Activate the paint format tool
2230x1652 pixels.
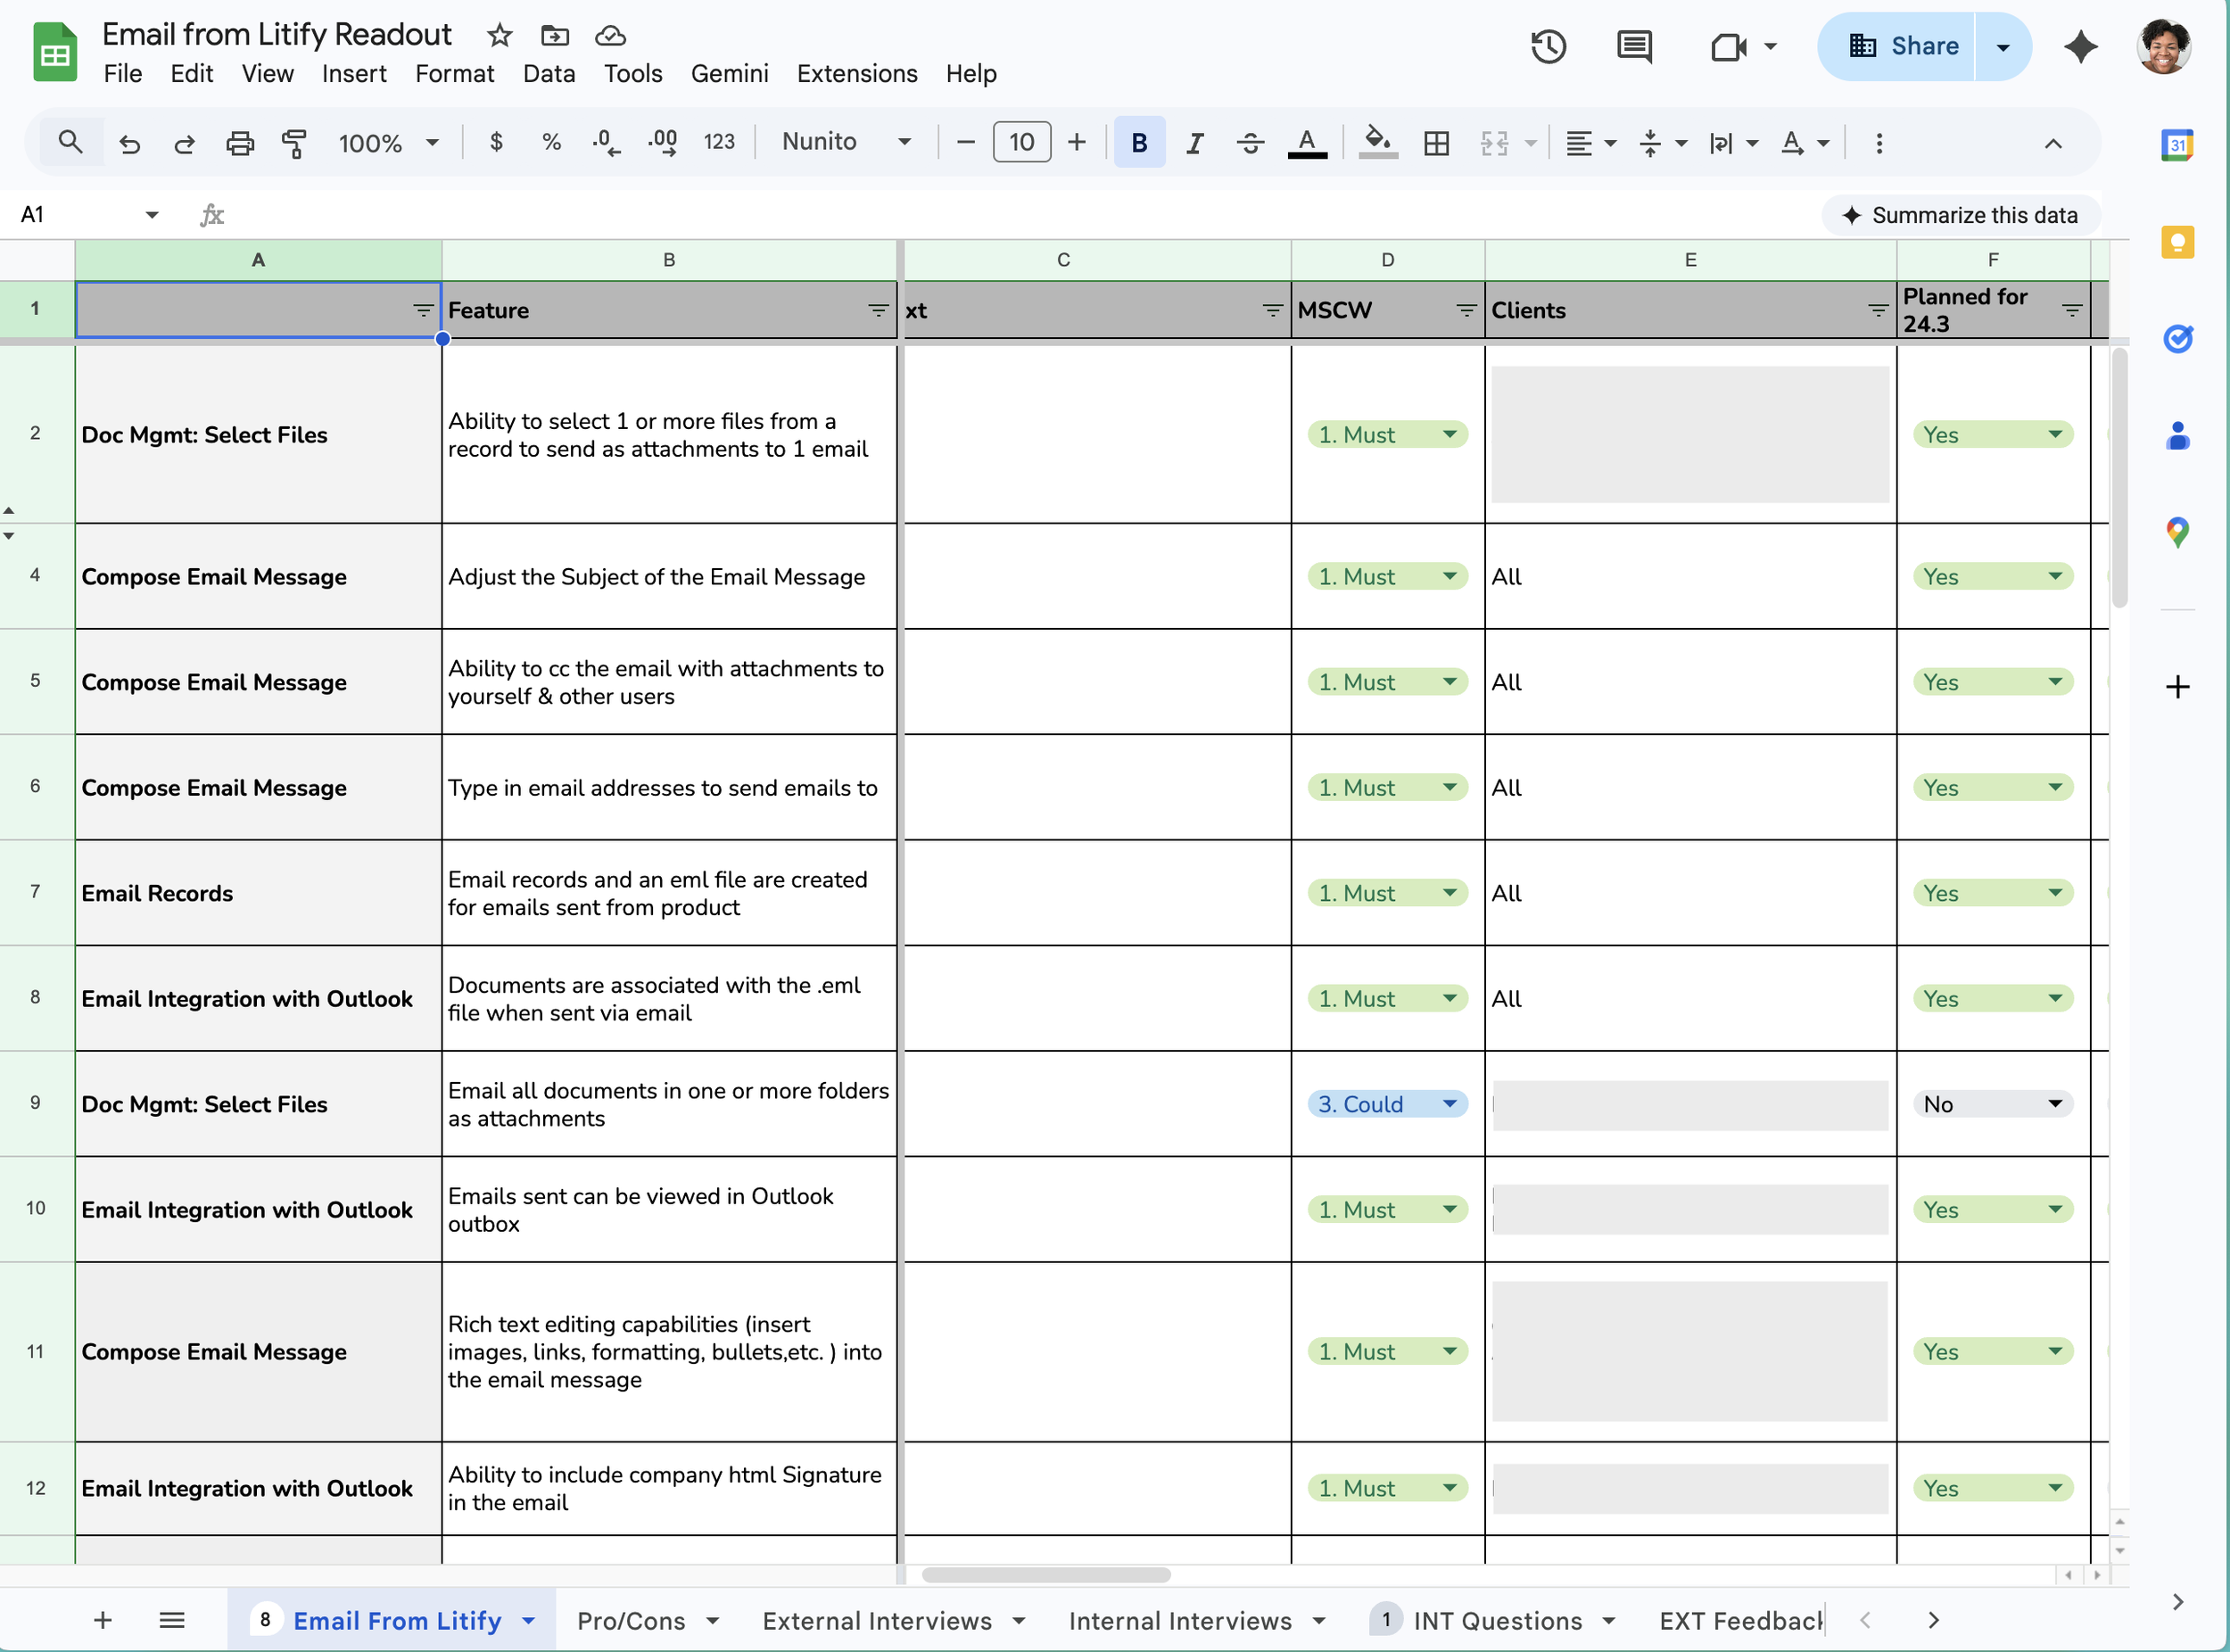pos(294,143)
